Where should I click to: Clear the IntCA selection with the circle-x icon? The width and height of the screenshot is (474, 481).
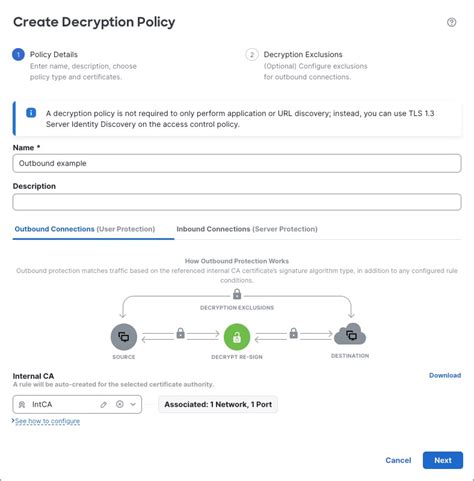point(120,404)
